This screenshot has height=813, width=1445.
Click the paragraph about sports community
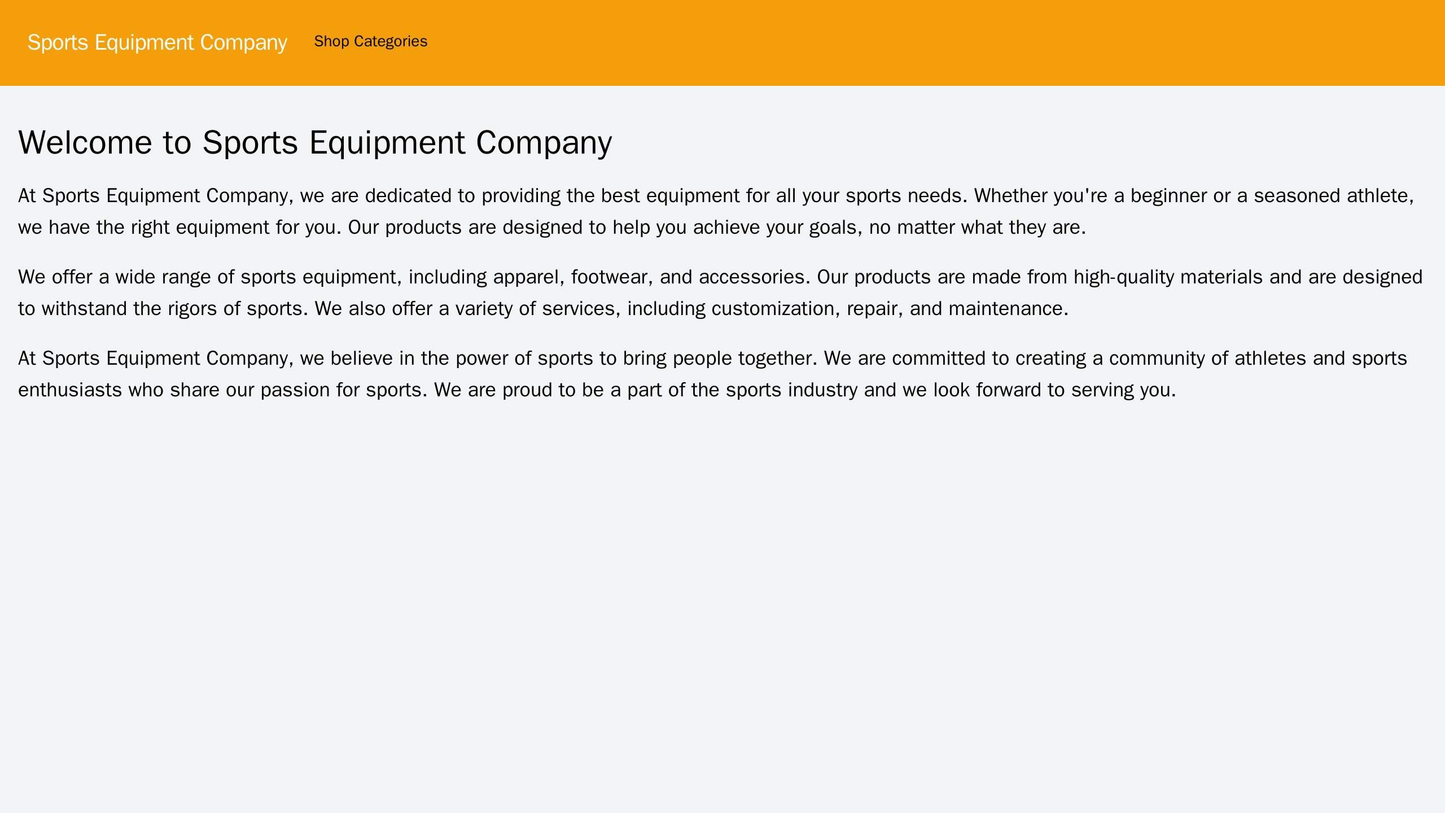point(720,371)
